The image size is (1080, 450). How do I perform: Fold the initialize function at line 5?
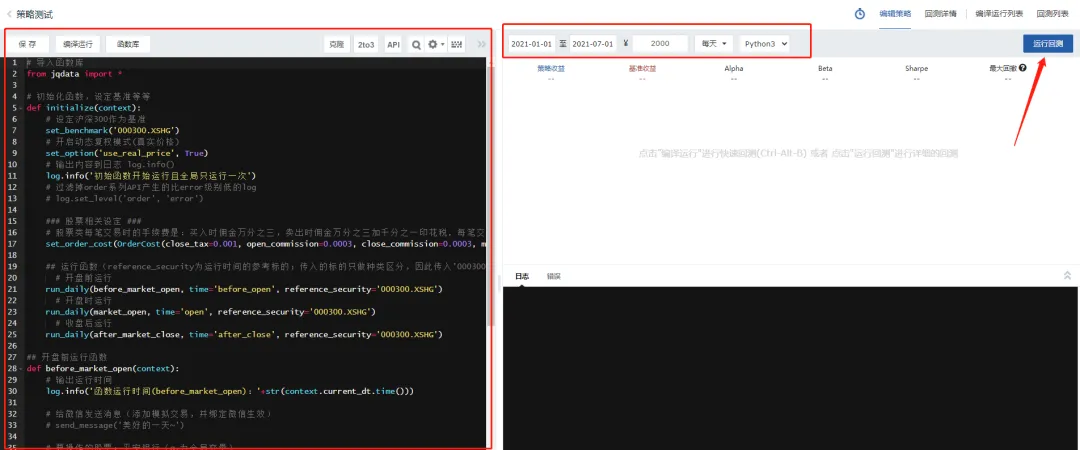point(23,108)
